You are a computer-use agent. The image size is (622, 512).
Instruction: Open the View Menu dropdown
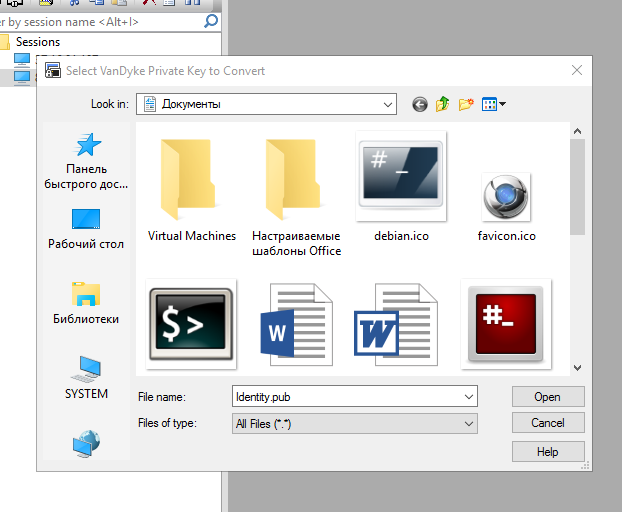click(x=495, y=104)
